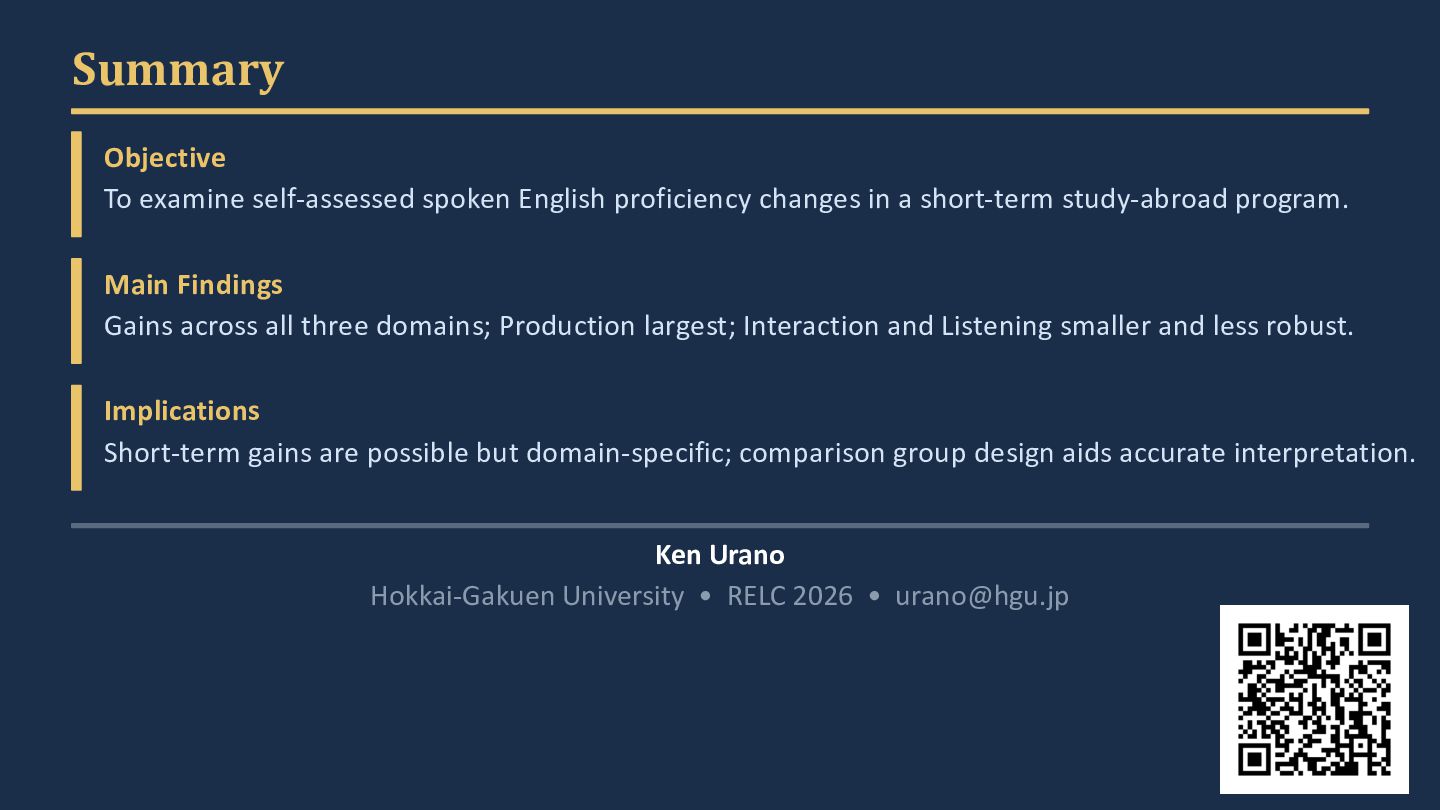
Task: Select the Implications heading
Action: (182, 411)
